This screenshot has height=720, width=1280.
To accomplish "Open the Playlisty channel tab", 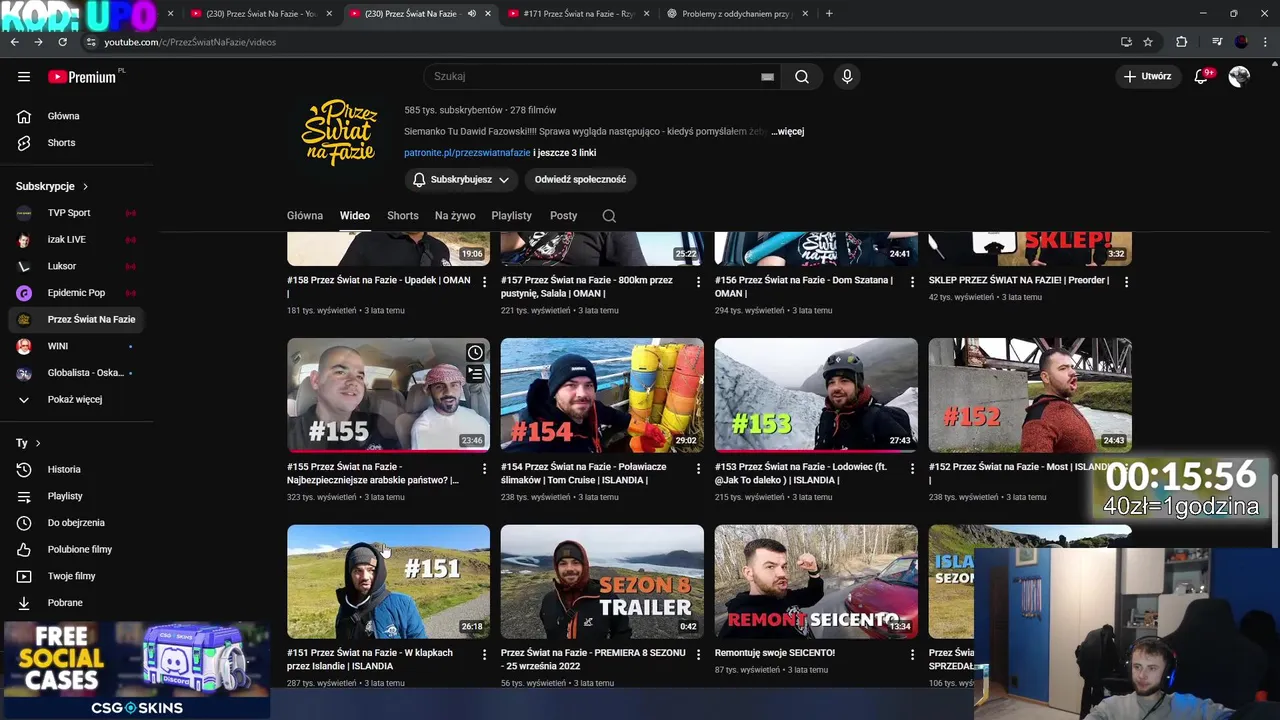I will [511, 215].
